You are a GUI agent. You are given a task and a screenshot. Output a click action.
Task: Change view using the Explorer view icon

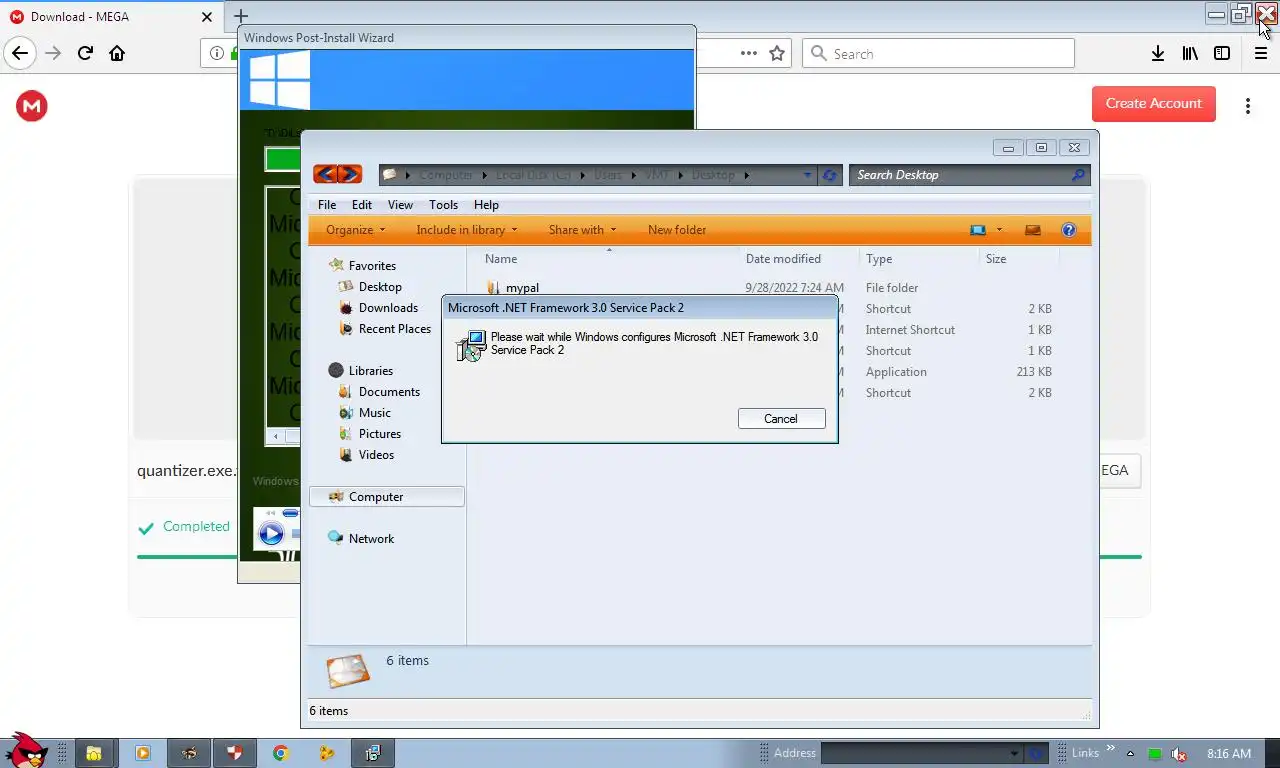[978, 230]
